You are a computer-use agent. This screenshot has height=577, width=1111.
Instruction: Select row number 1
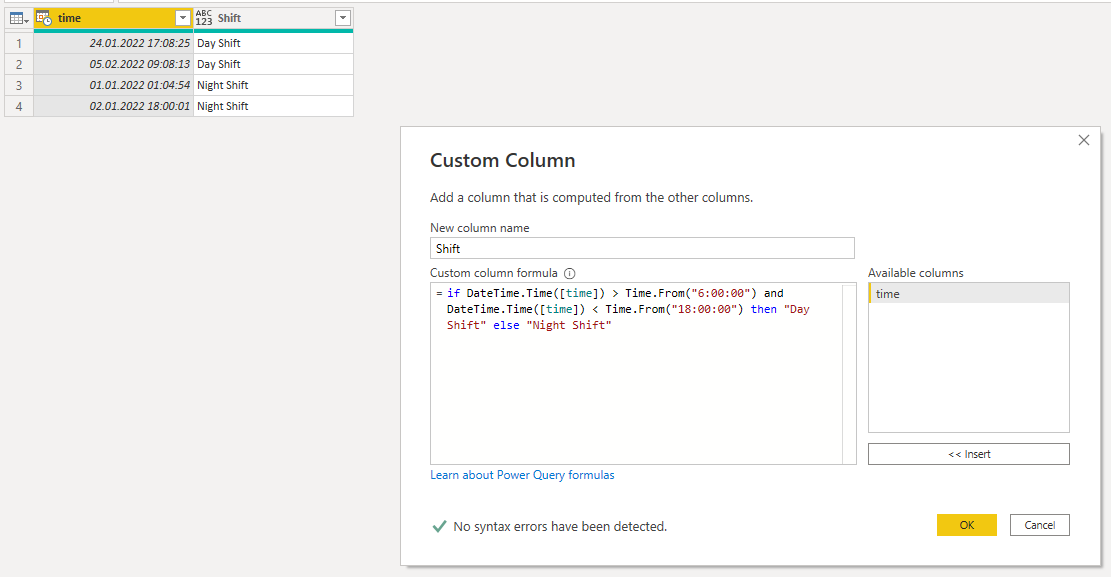pyautogui.click(x=19, y=43)
